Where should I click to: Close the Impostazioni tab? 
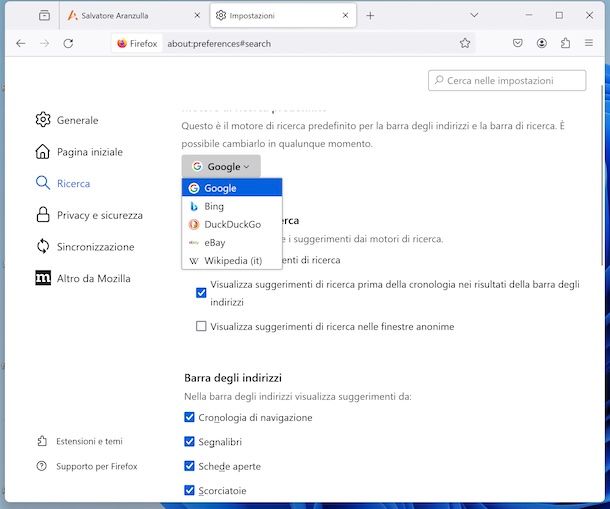[345, 16]
